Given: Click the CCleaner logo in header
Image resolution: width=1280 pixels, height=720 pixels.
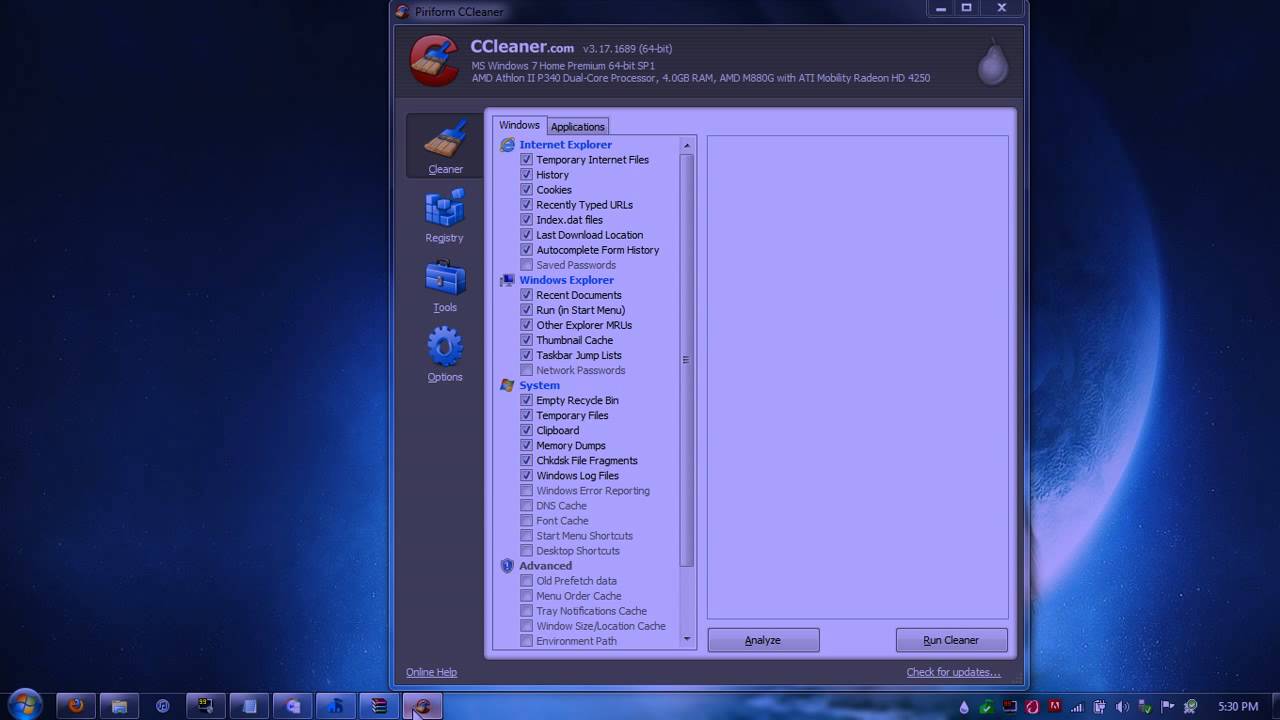Looking at the screenshot, I should (x=434, y=60).
